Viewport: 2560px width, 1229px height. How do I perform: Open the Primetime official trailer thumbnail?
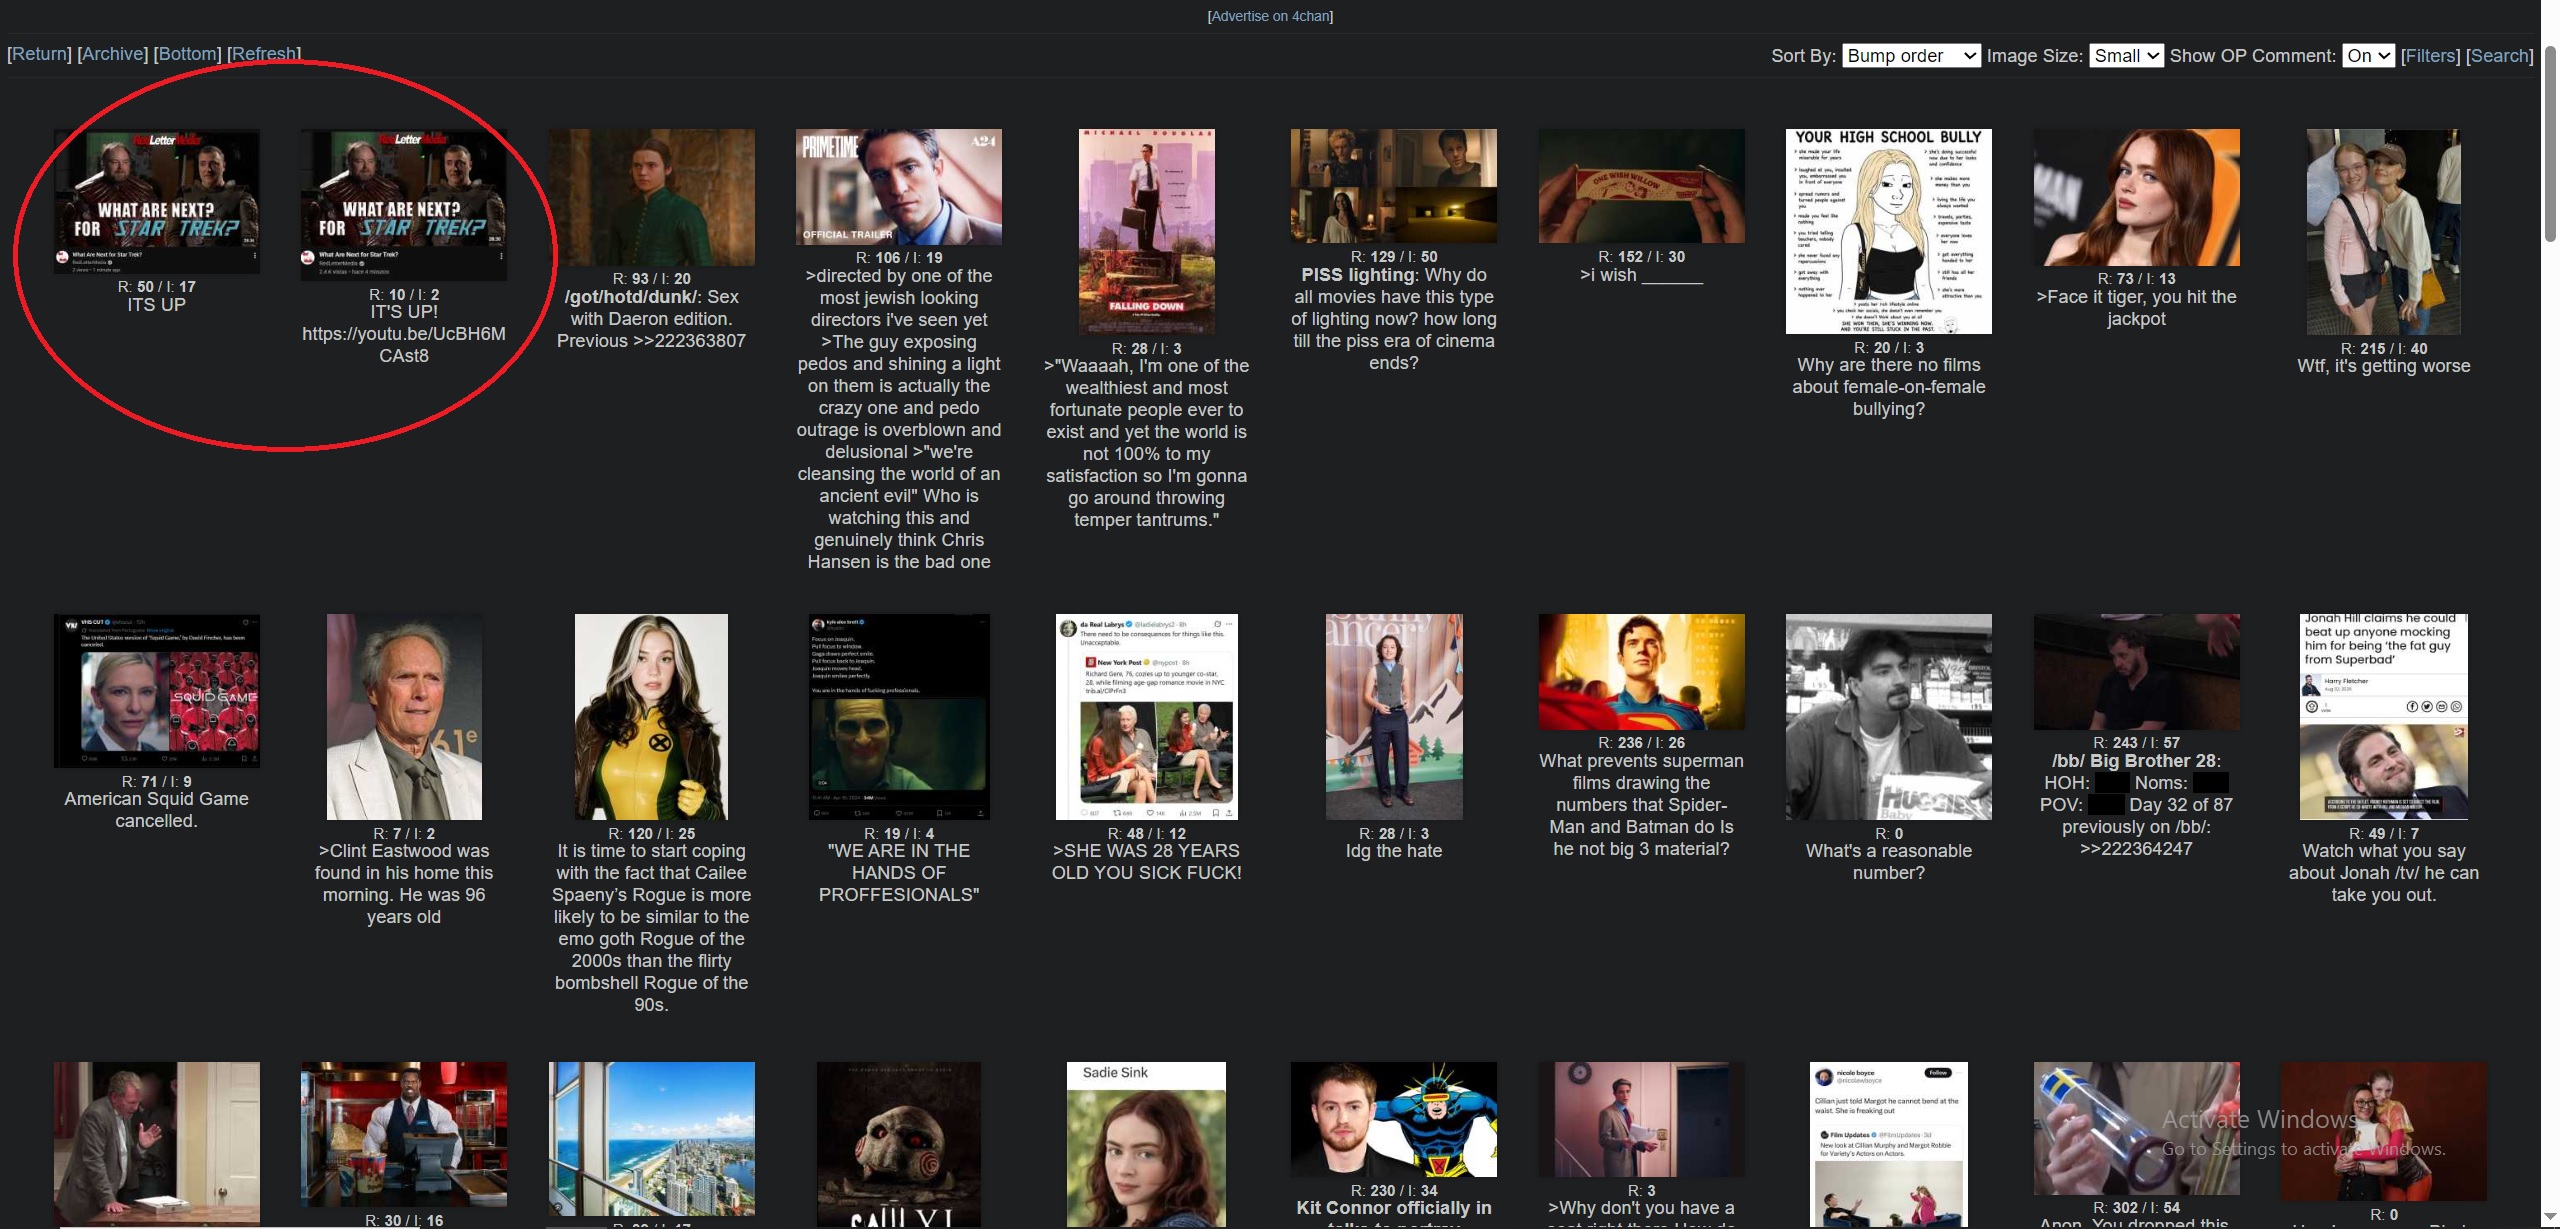[899, 187]
